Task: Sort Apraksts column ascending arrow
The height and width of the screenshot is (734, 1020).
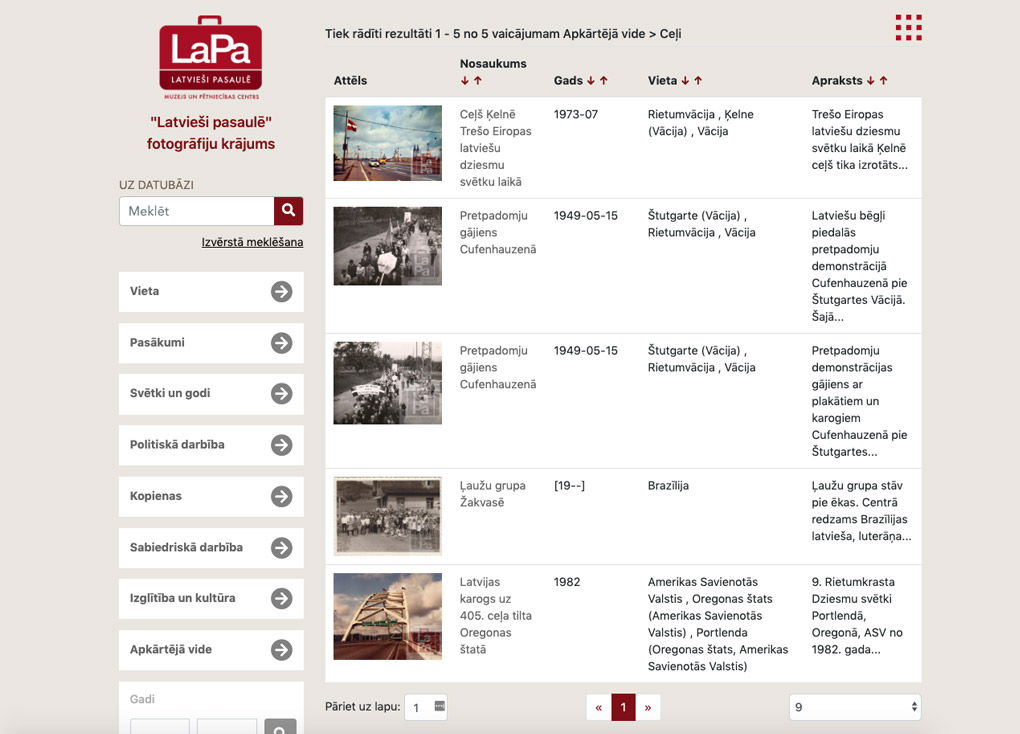Action: point(883,81)
